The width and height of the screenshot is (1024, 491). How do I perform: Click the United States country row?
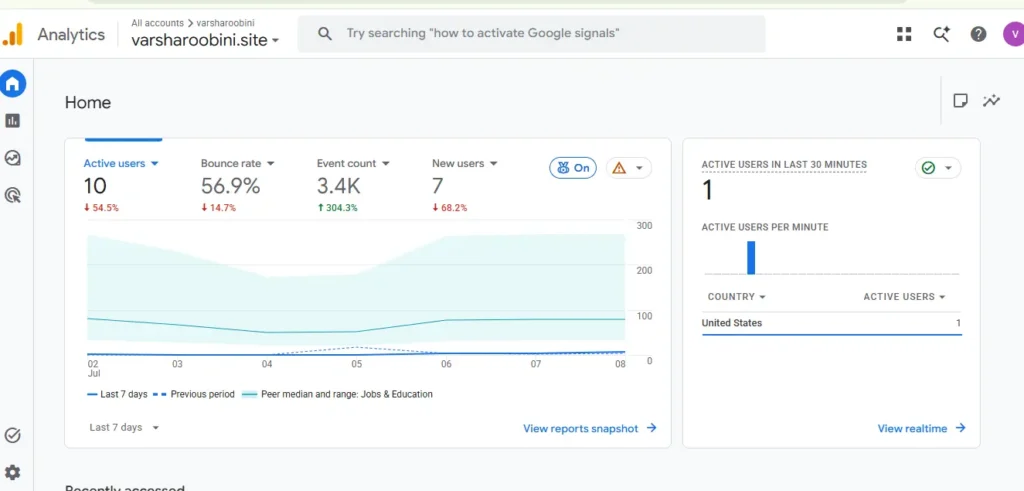pos(831,323)
